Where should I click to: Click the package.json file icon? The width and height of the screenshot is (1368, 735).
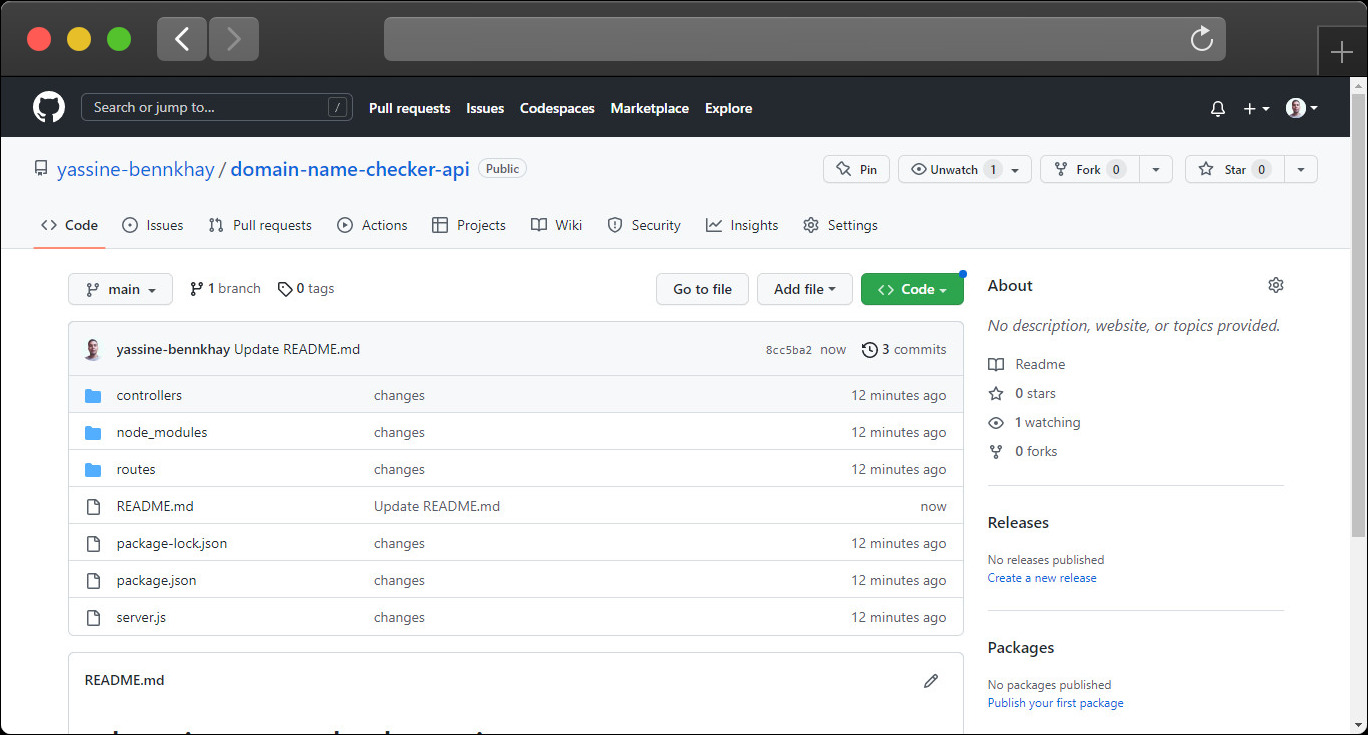93,580
